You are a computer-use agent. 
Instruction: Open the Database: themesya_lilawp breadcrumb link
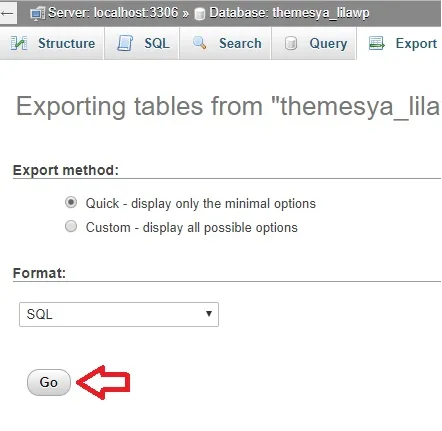point(289,13)
